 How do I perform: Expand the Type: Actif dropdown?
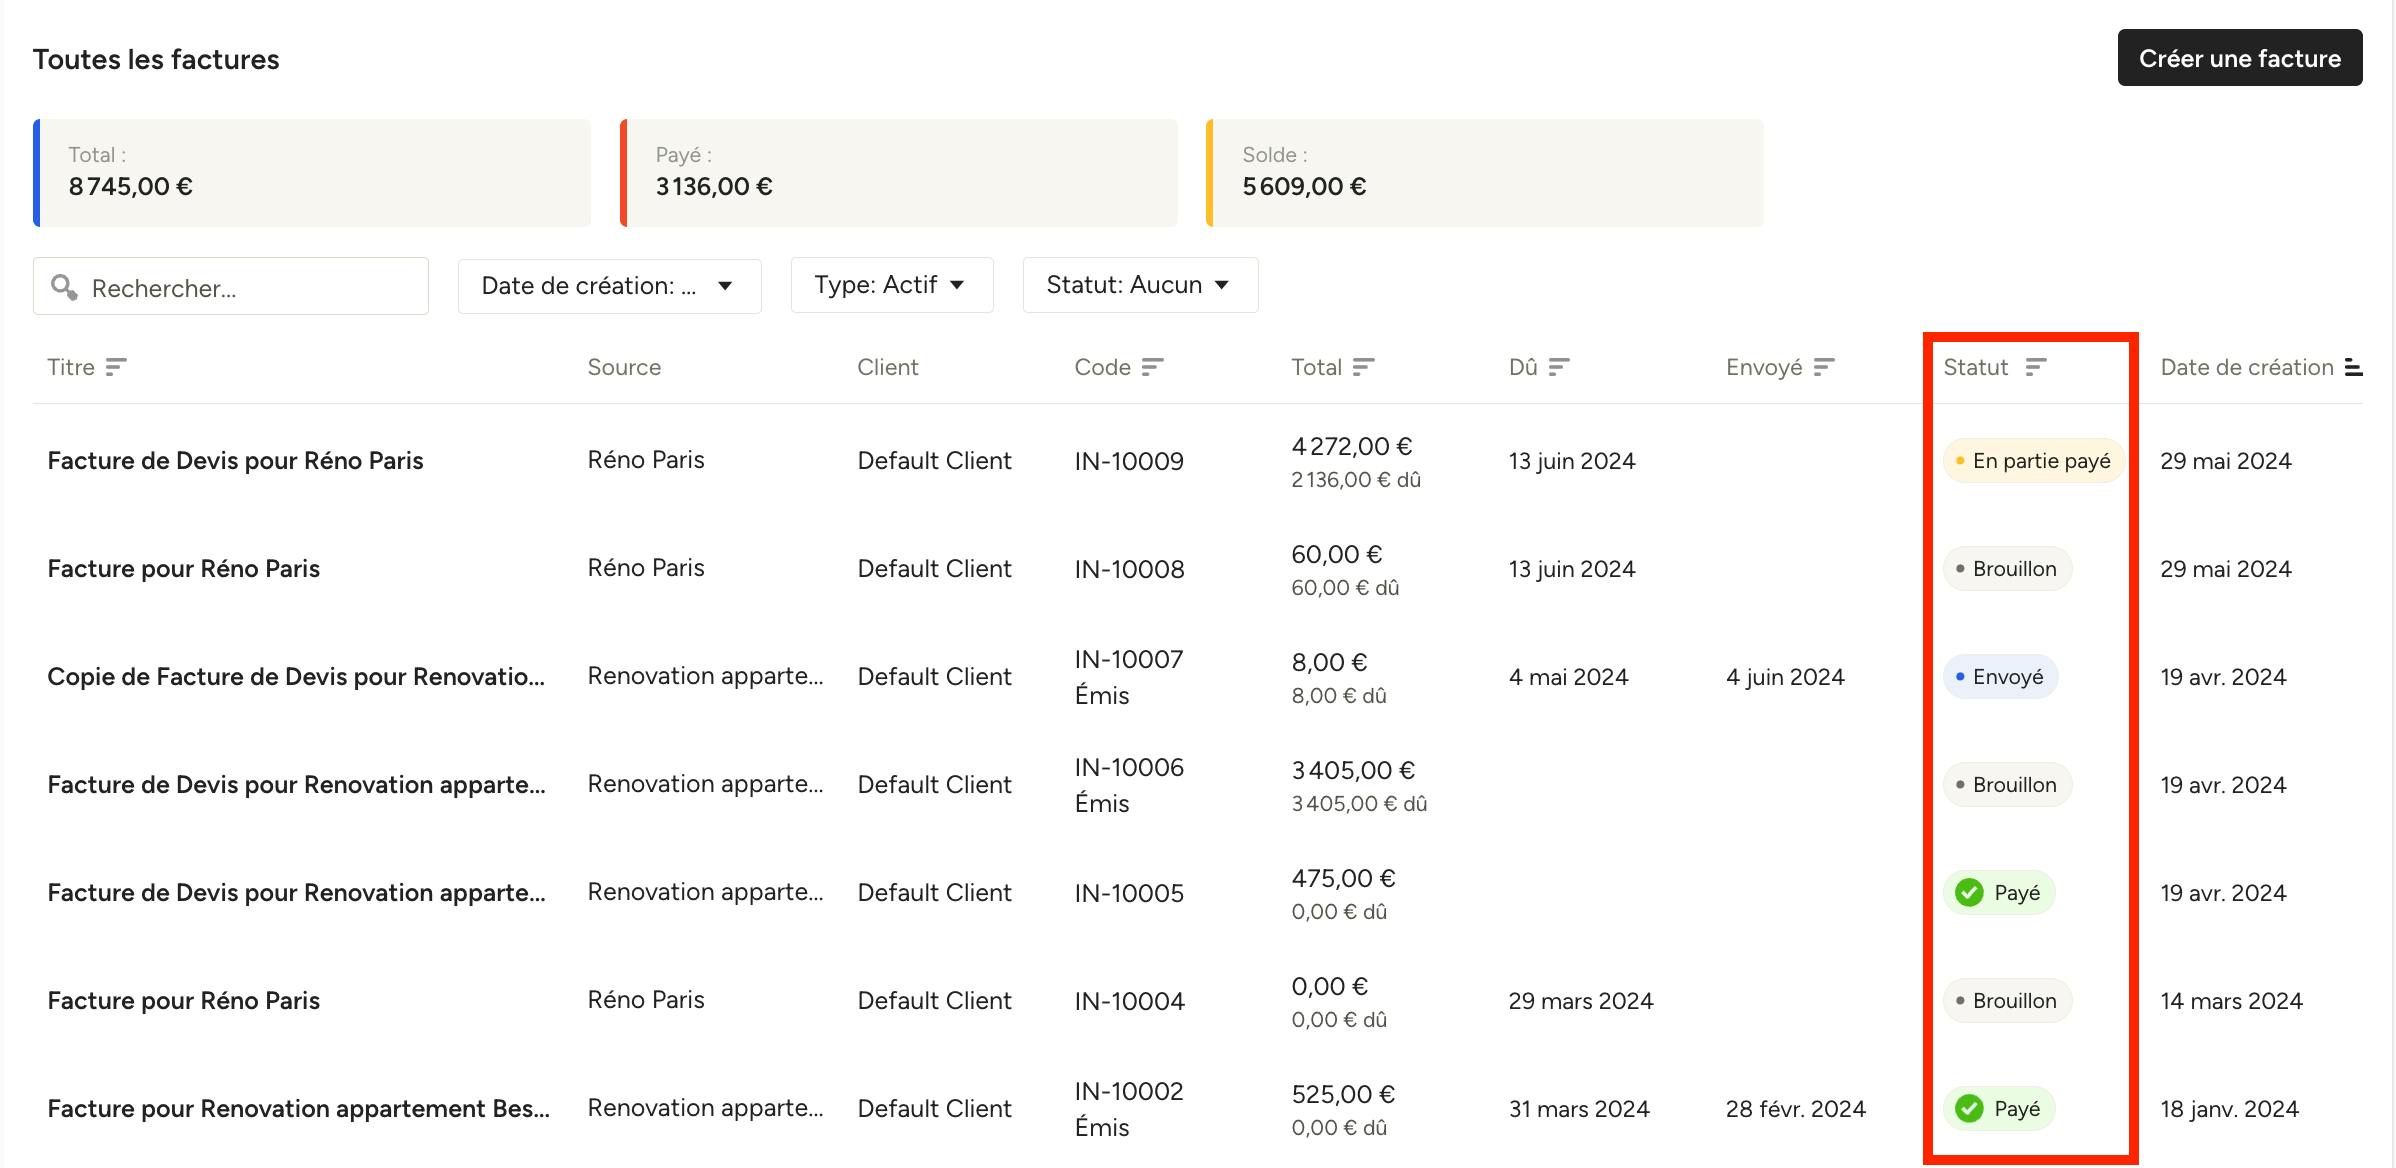[x=892, y=285]
